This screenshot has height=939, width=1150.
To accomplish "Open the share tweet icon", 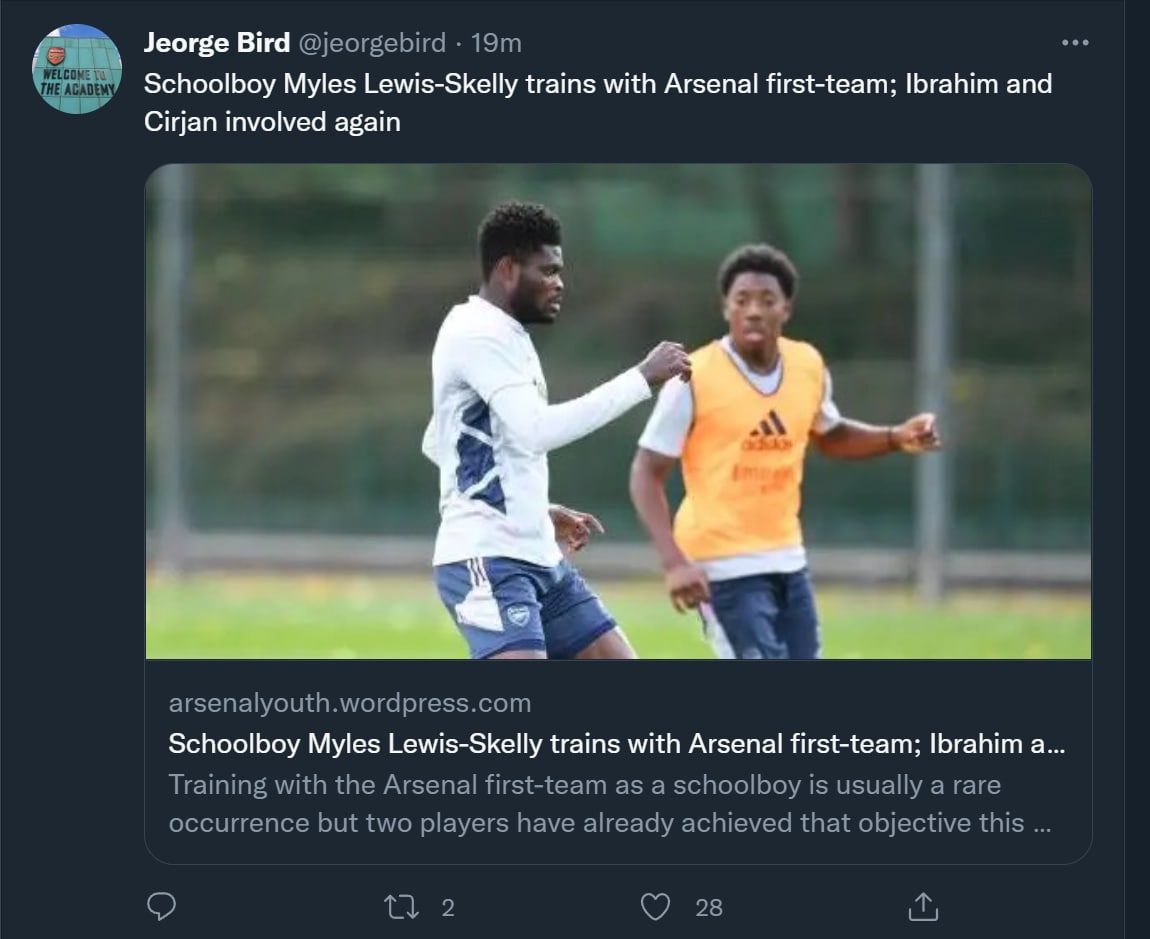I will click(922, 907).
